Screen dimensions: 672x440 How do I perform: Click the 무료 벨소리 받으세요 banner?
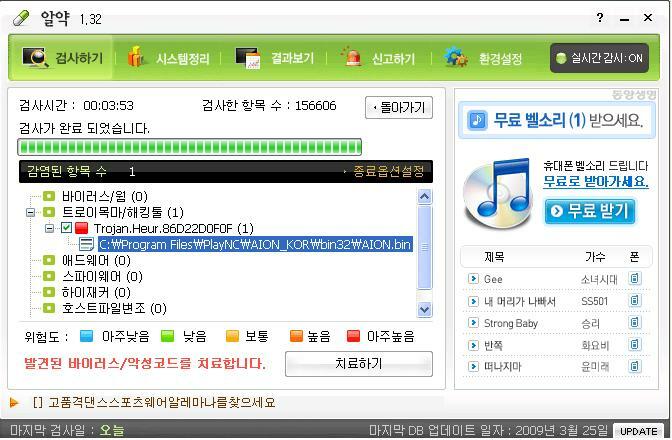pyautogui.click(x=557, y=120)
